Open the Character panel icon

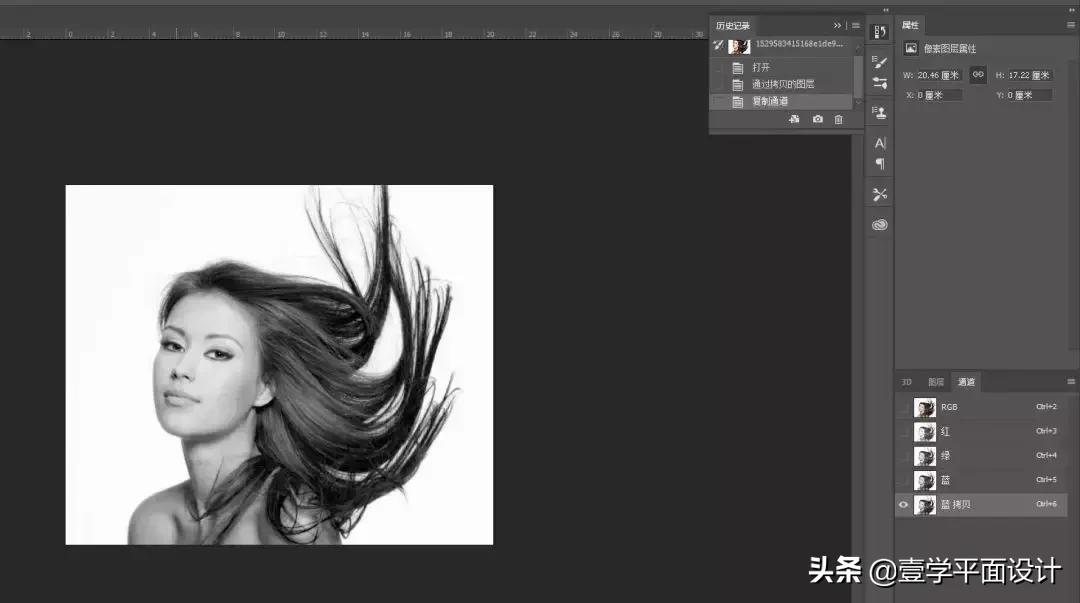(880, 143)
